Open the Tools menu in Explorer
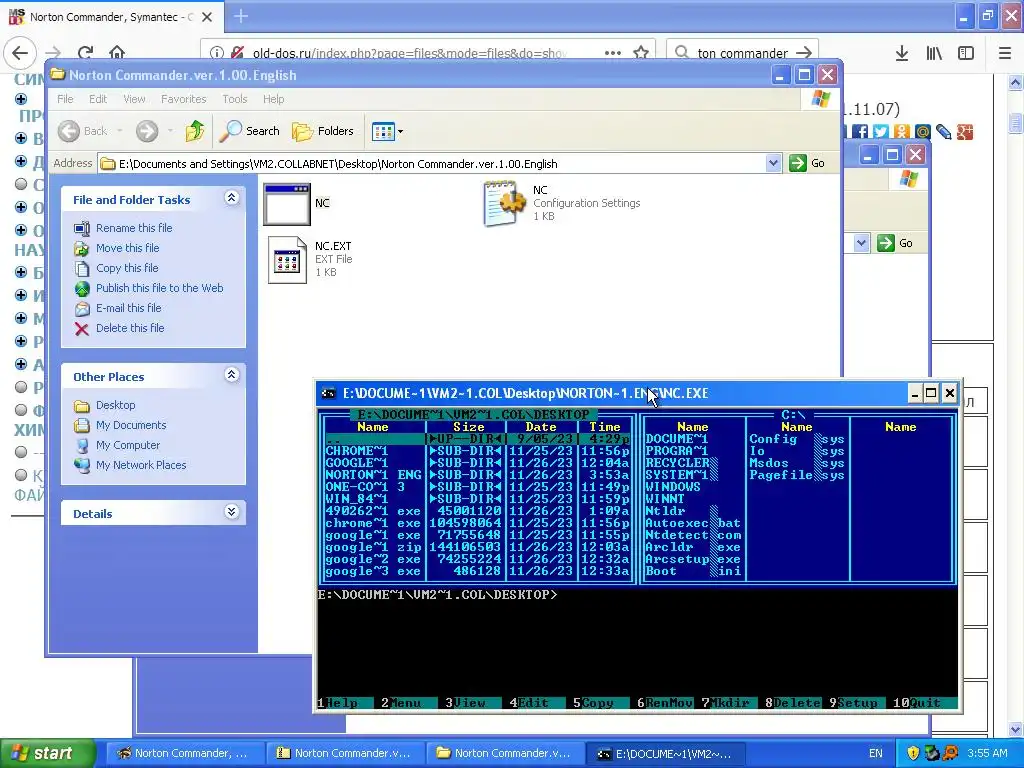 point(234,99)
